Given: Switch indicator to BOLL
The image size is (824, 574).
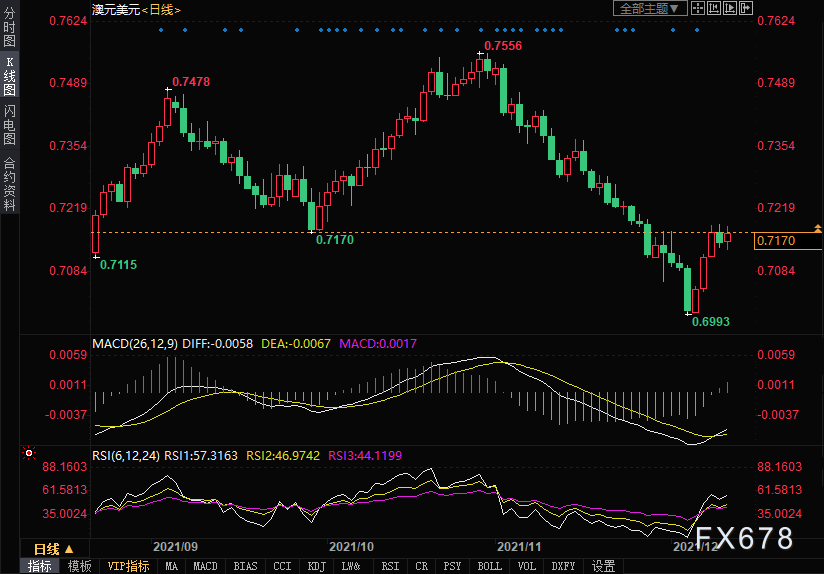Looking at the screenshot, I should pos(489,566).
